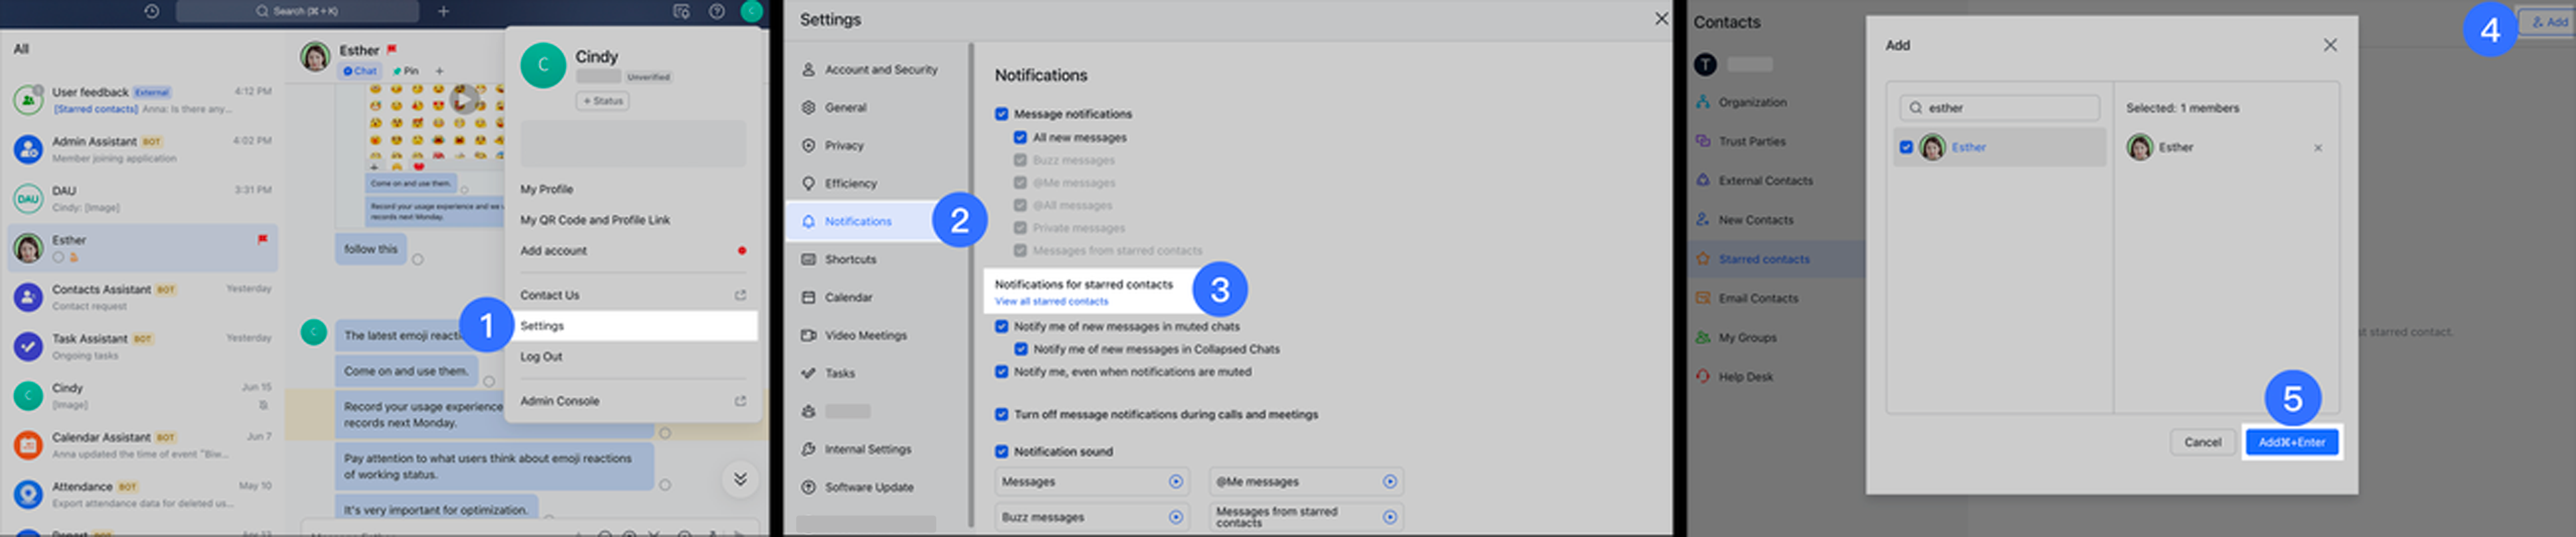Open Admin Assistant bot chat avatar
Image resolution: width=2576 pixels, height=537 pixels.
tap(28, 150)
